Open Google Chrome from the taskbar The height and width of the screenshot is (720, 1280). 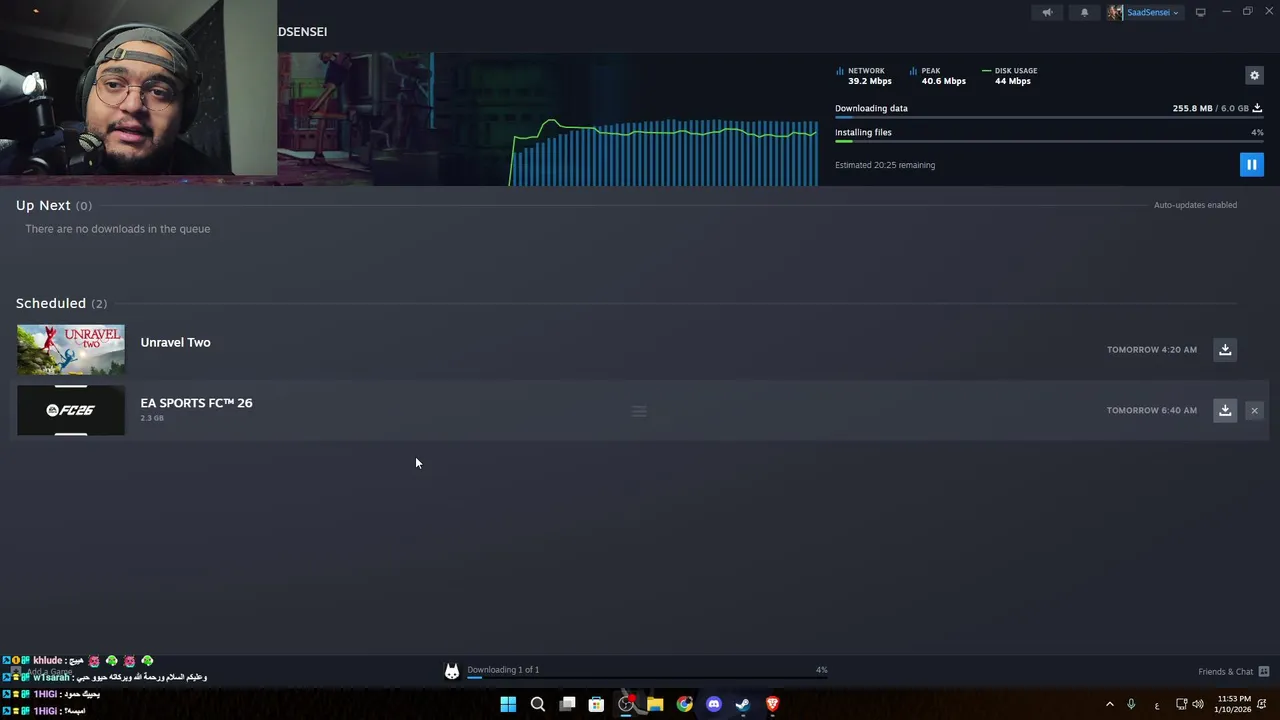[x=684, y=704]
